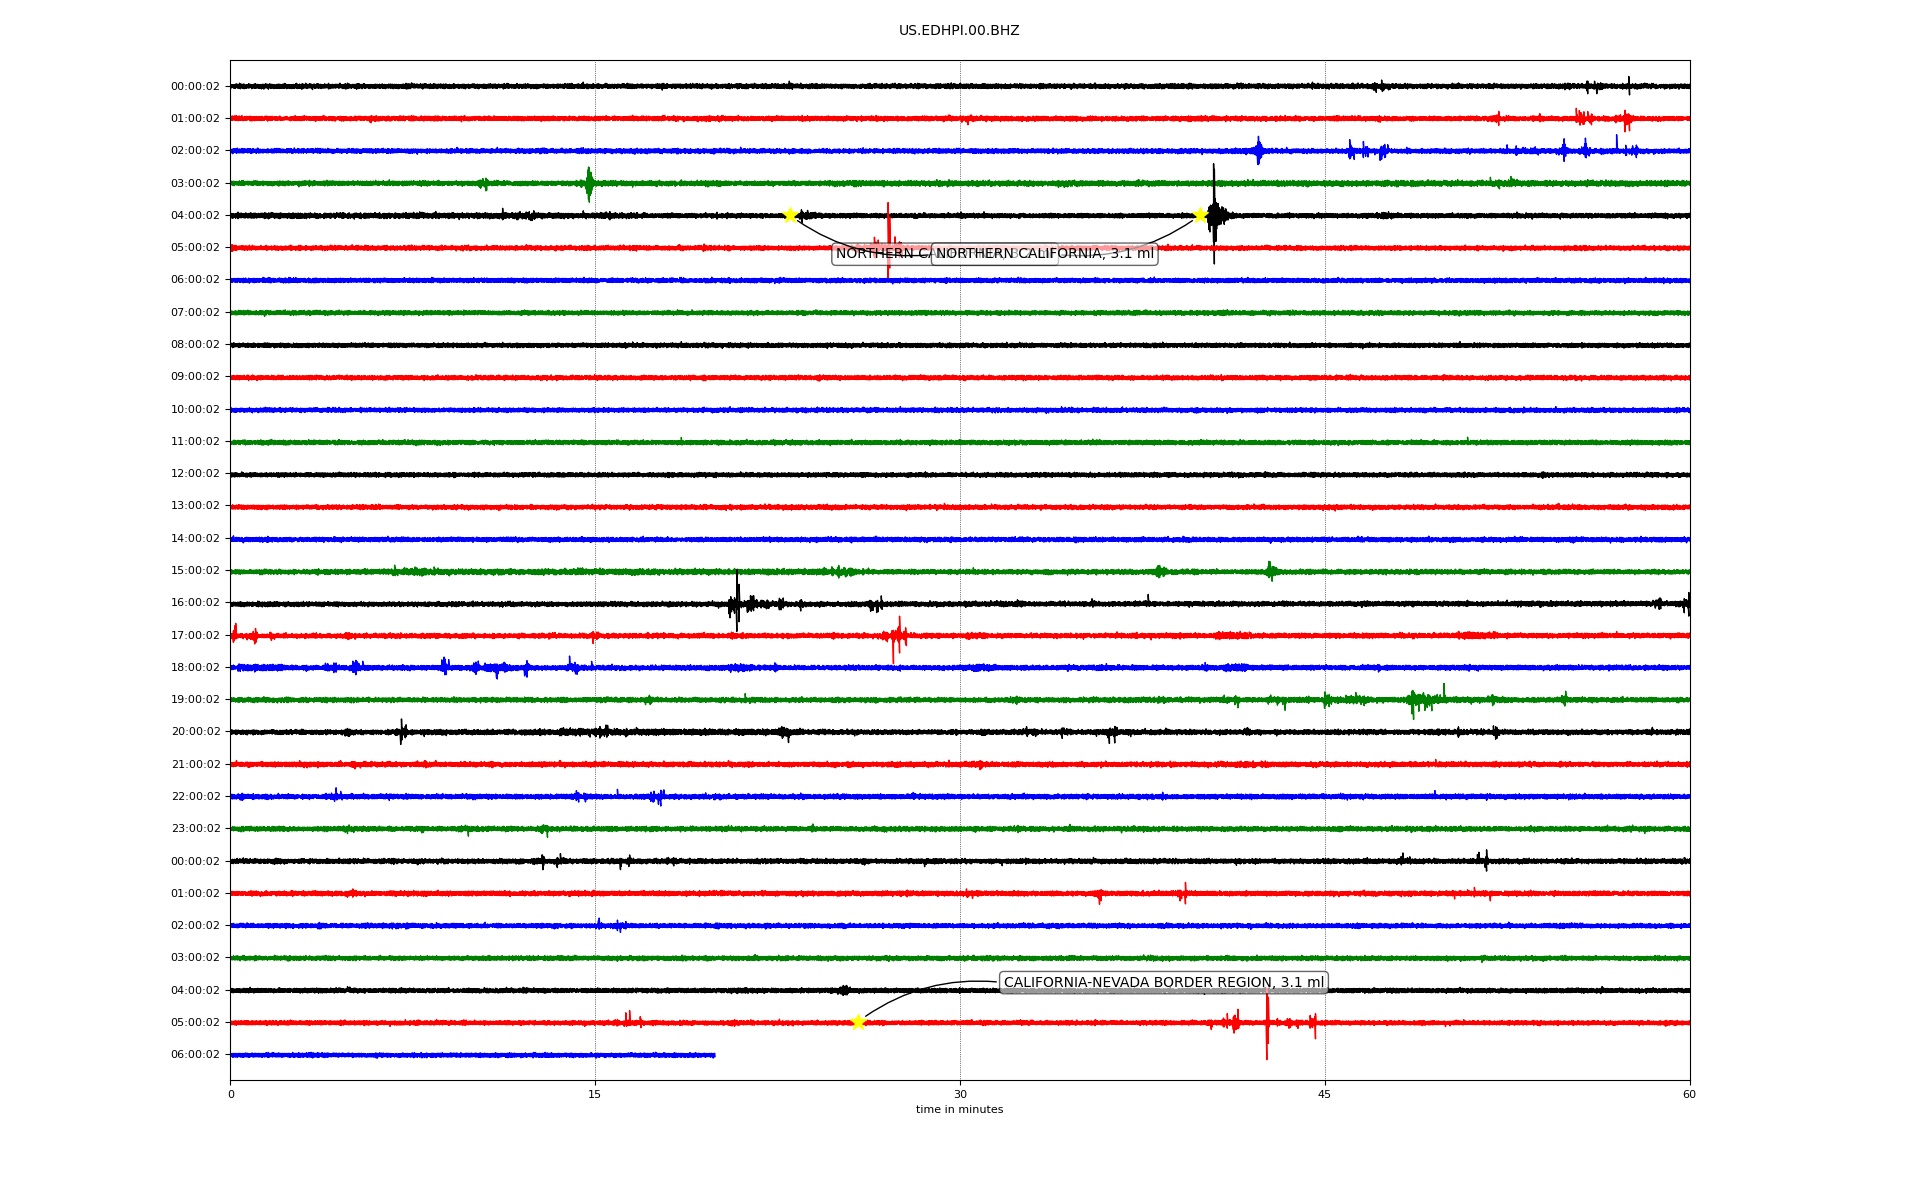This screenshot has height=1200, width=1920.
Task: Click the 60 tick label on the time axis
Action: (1689, 1094)
